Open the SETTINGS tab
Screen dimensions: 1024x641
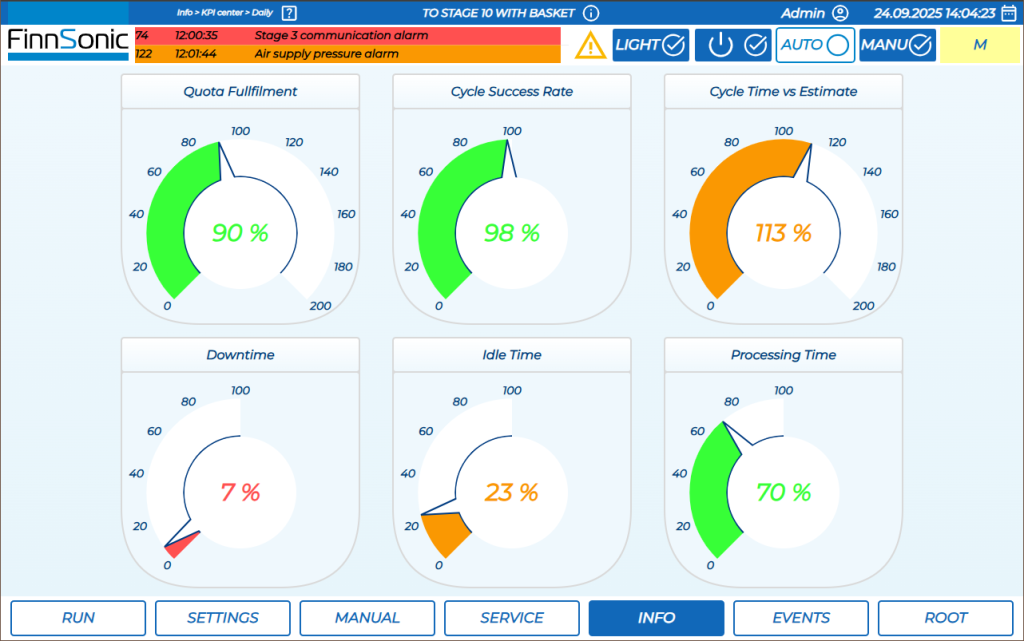[223, 618]
